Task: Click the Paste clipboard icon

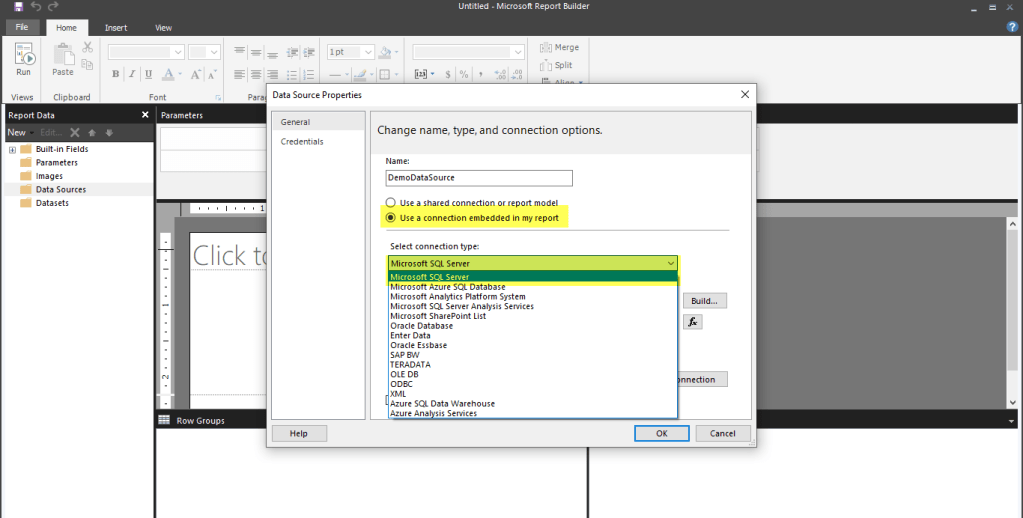Action: click(x=63, y=54)
